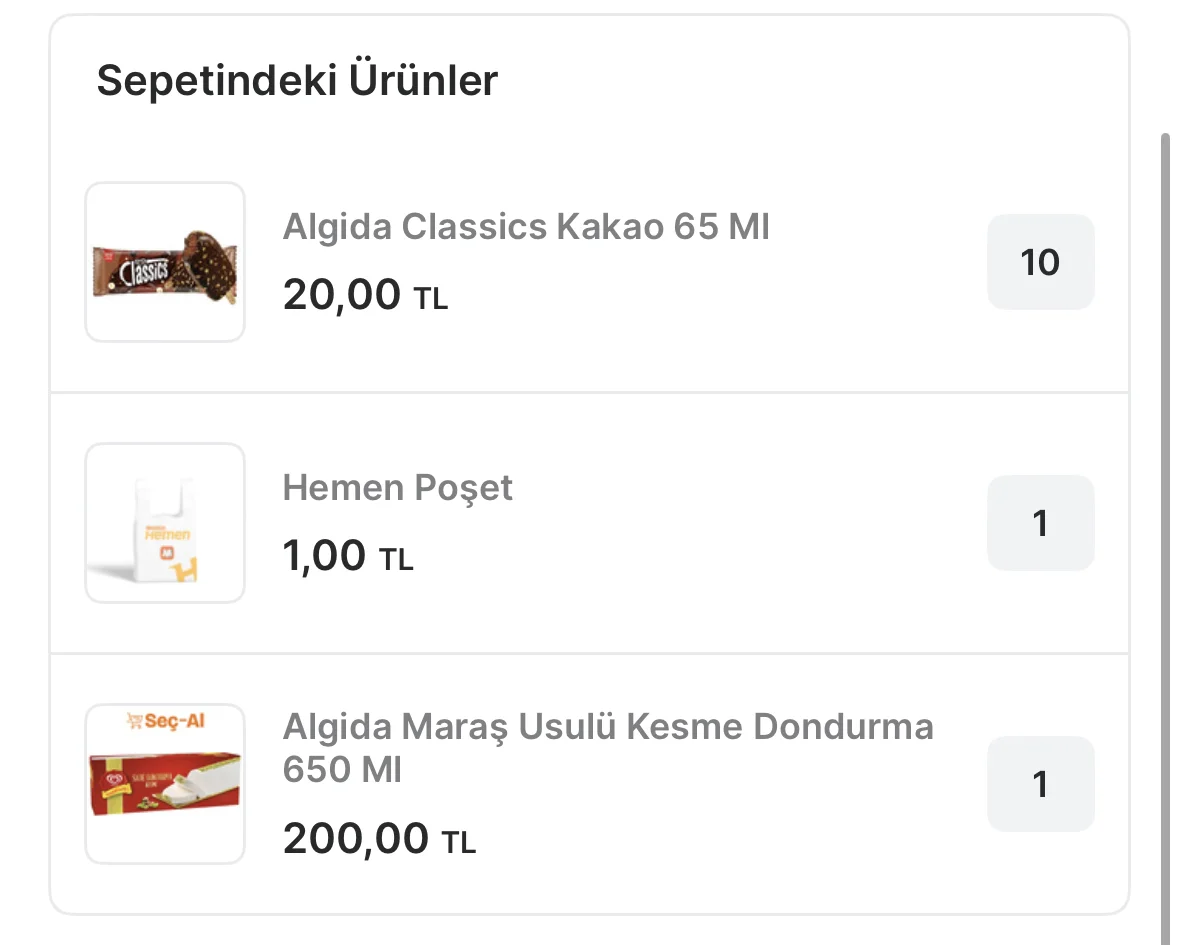Image resolution: width=1179 pixels, height=945 pixels.
Task: Click the 200,00 price
Action: tap(356, 838)
